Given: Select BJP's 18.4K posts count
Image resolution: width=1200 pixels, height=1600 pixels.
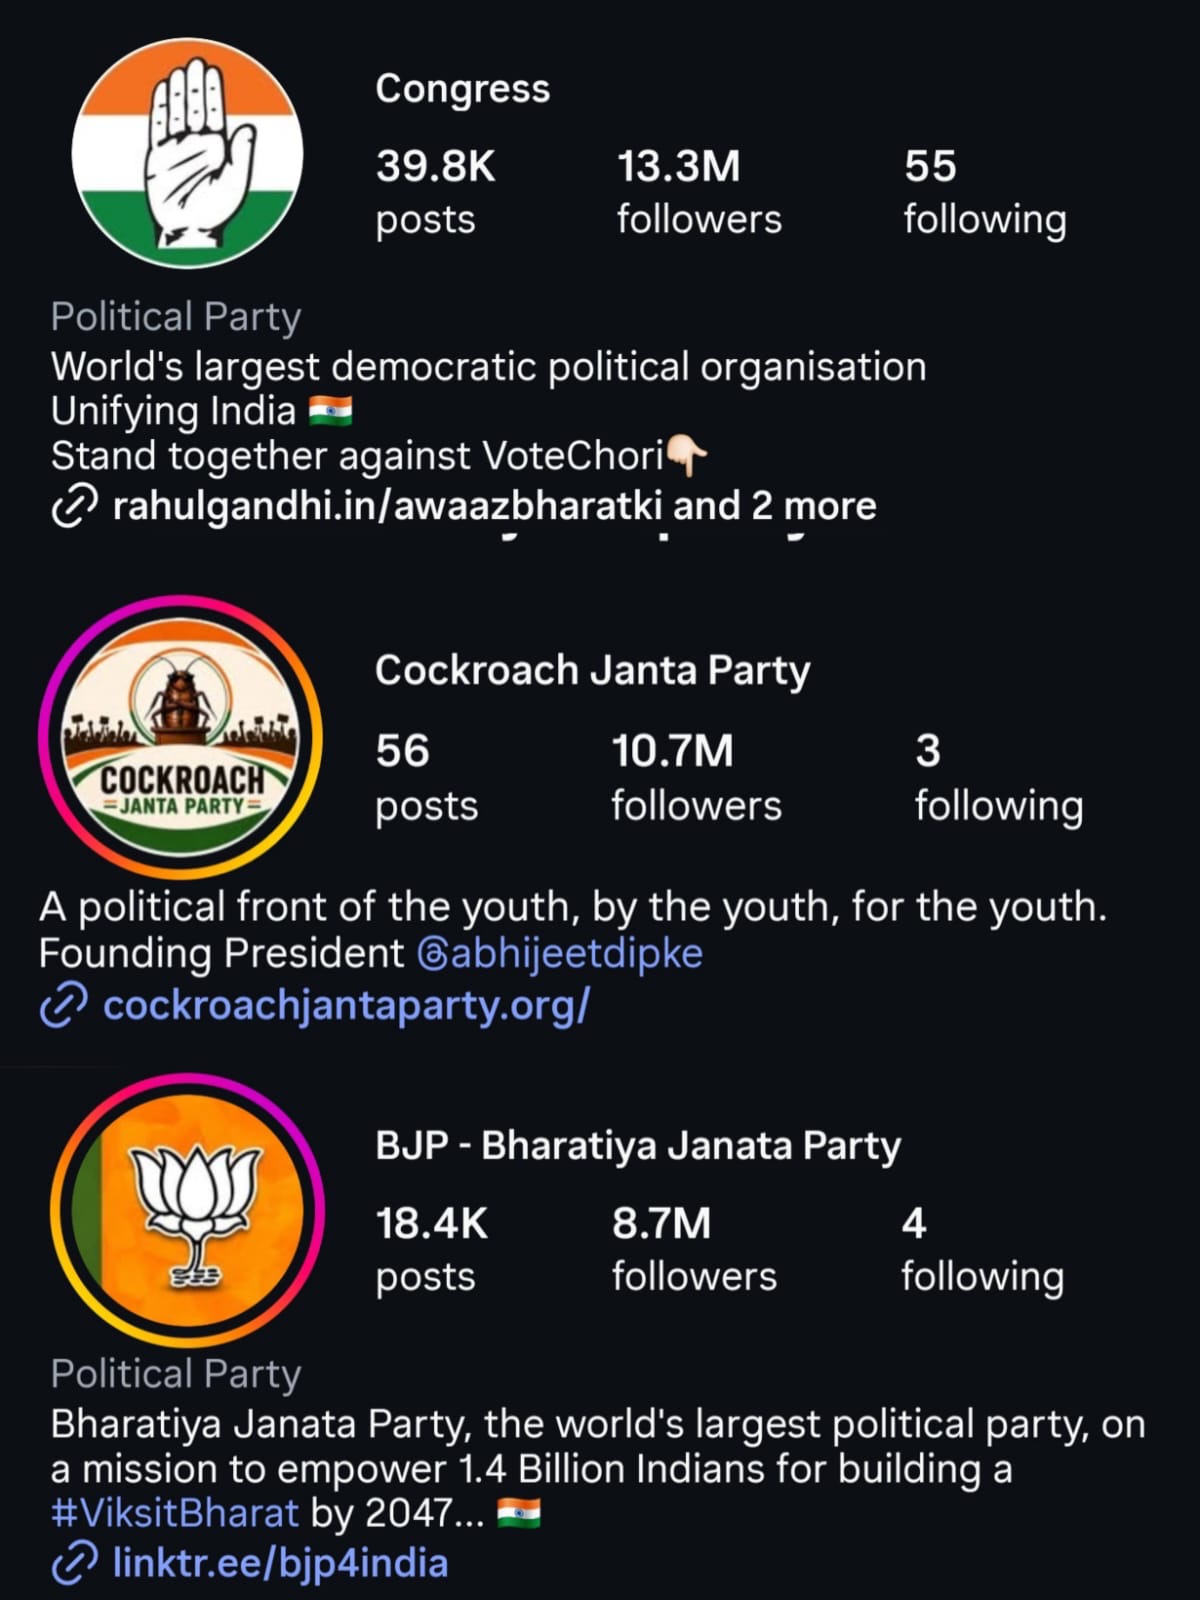Looking at the screenshot, I should click(431, 1249).
